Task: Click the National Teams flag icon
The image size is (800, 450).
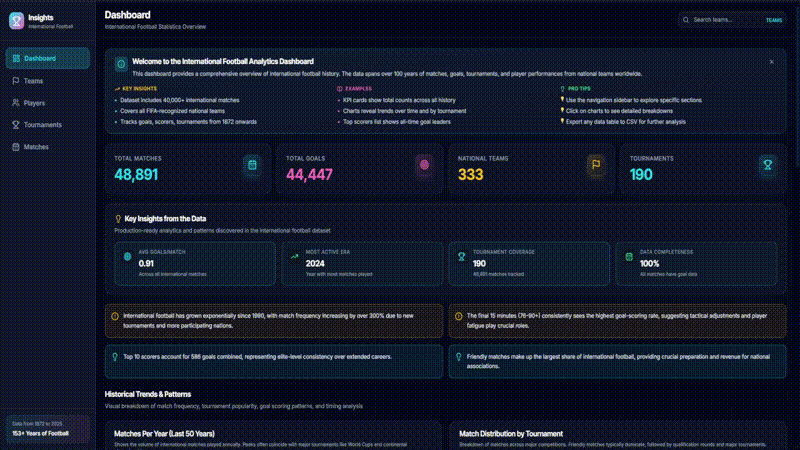Action: click(596, 165)
